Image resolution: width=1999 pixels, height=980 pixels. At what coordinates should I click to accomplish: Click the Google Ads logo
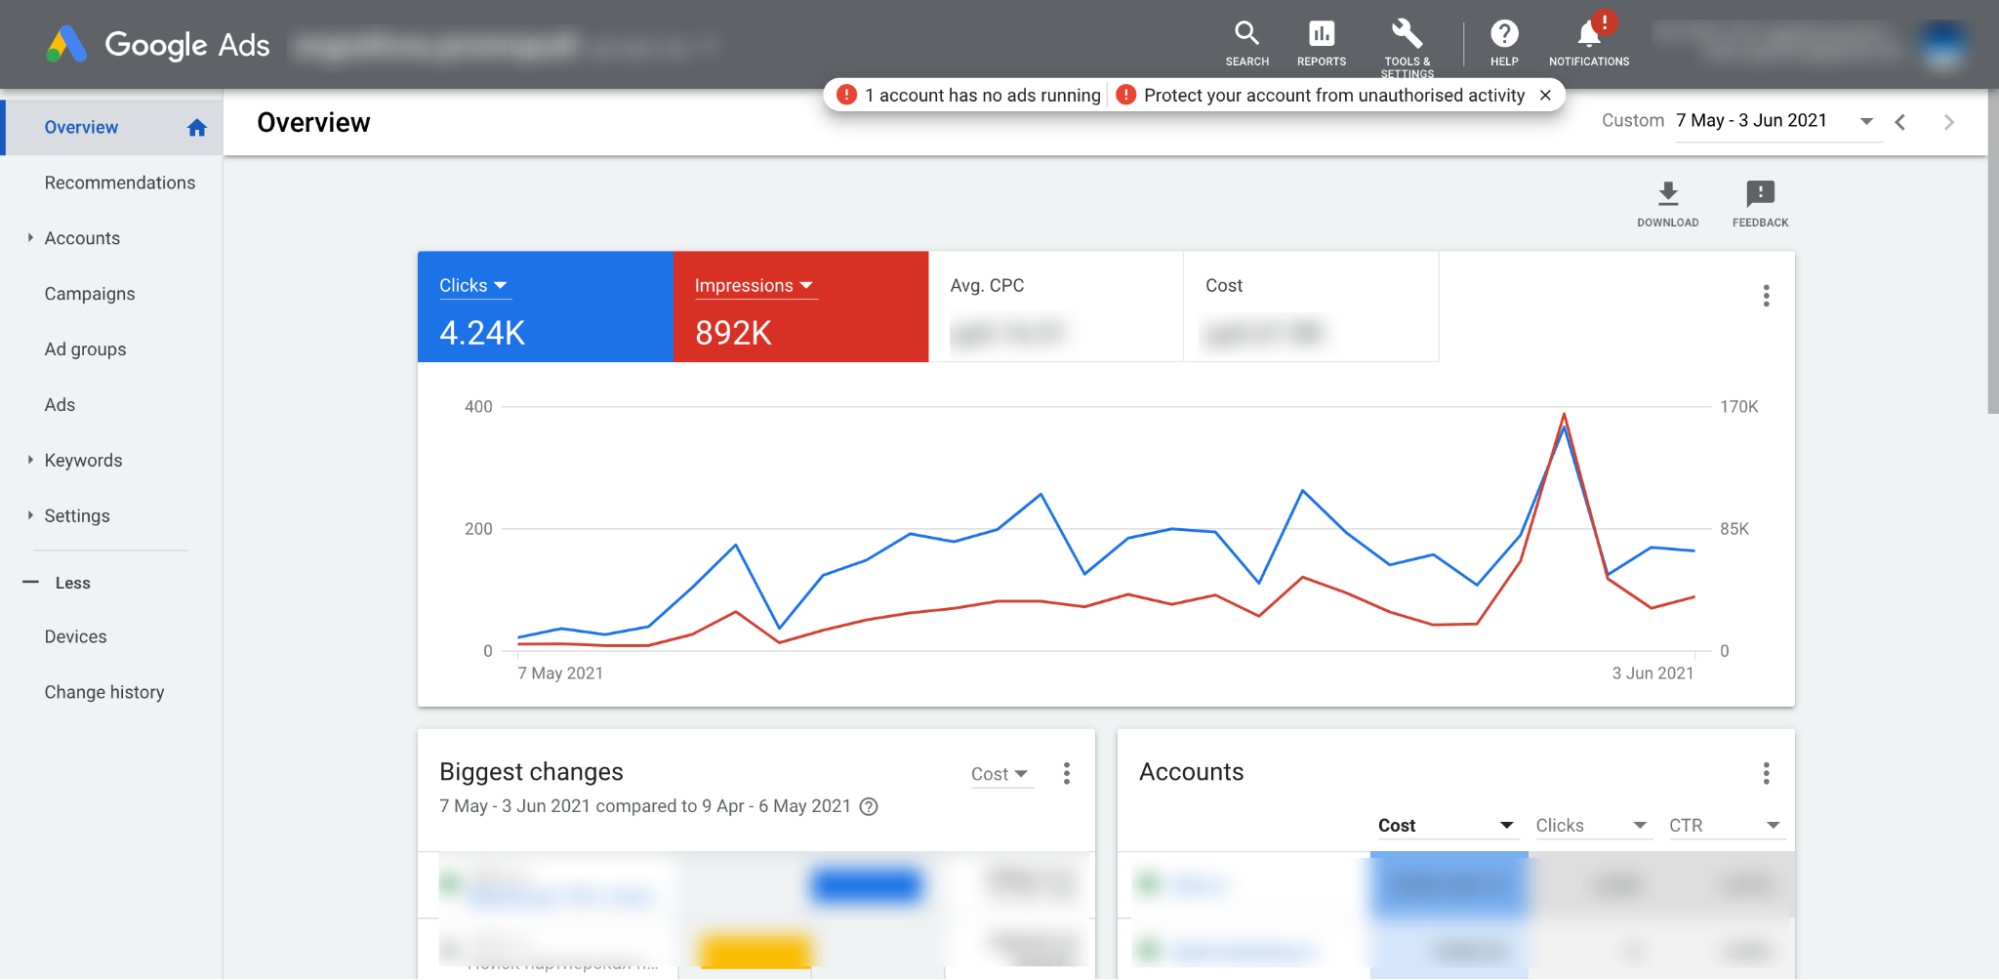click(x=158, y=45)
